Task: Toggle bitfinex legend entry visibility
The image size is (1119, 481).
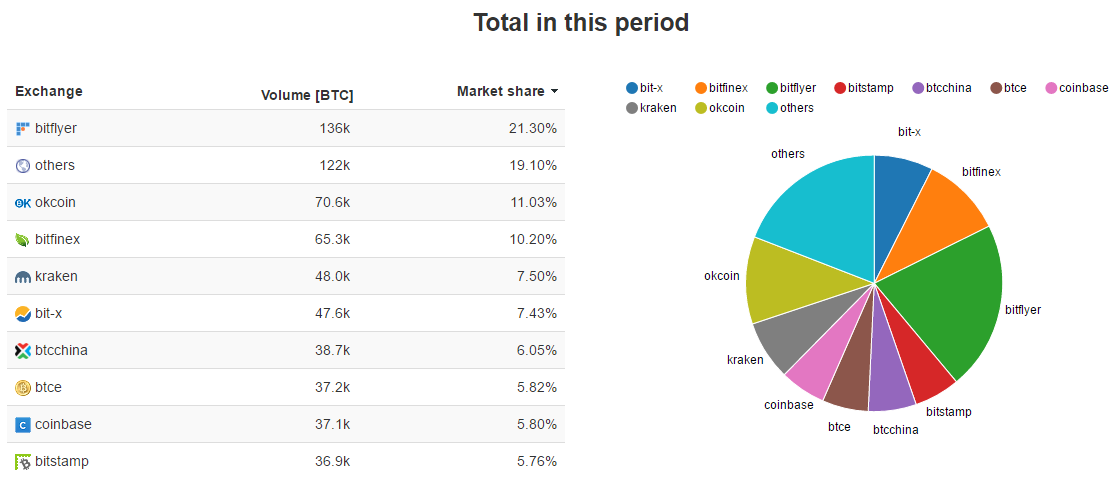Action: tap(721, 88)
